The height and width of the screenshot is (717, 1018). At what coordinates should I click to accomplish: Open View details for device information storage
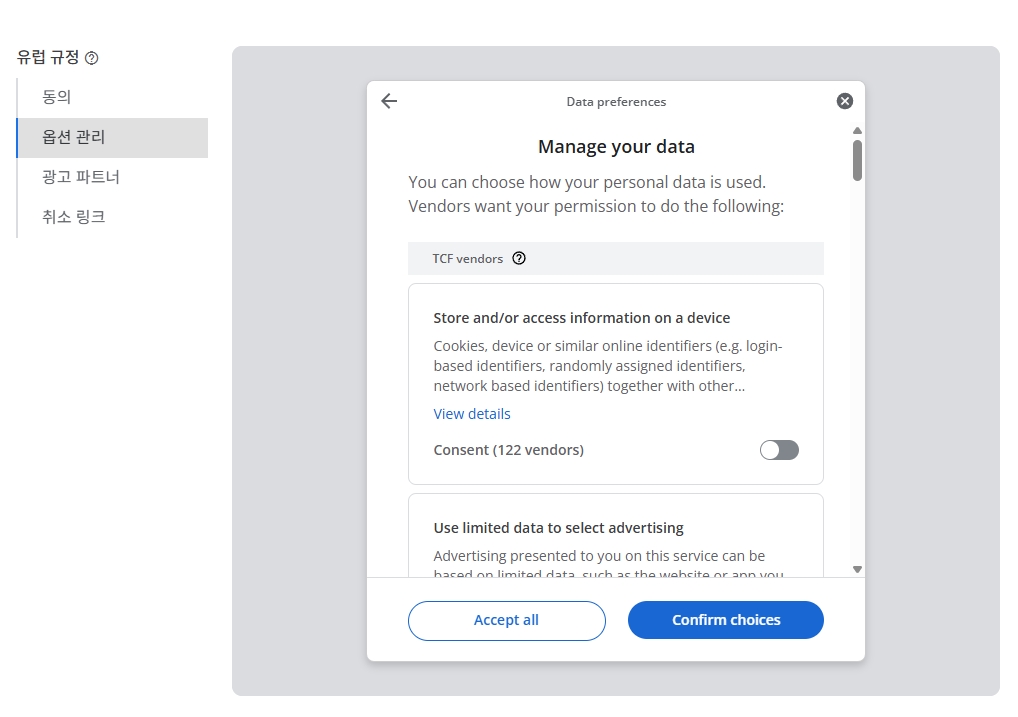tap(471, 413)
